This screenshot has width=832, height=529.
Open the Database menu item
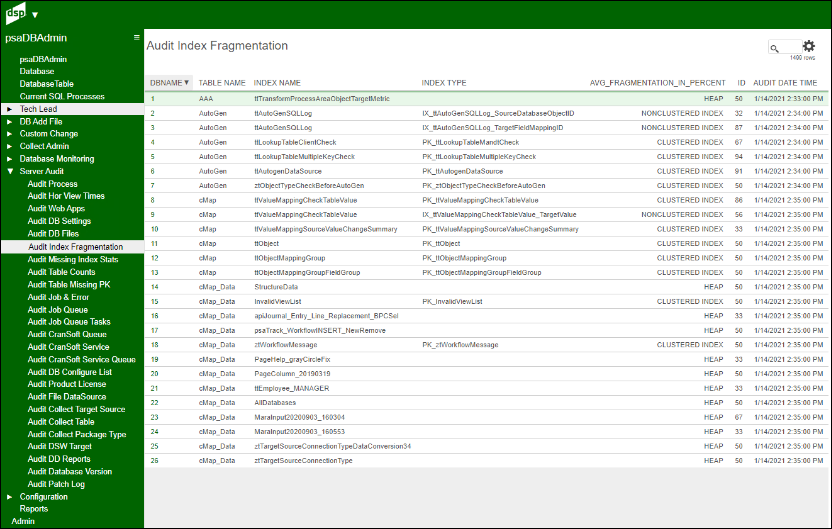37,71
